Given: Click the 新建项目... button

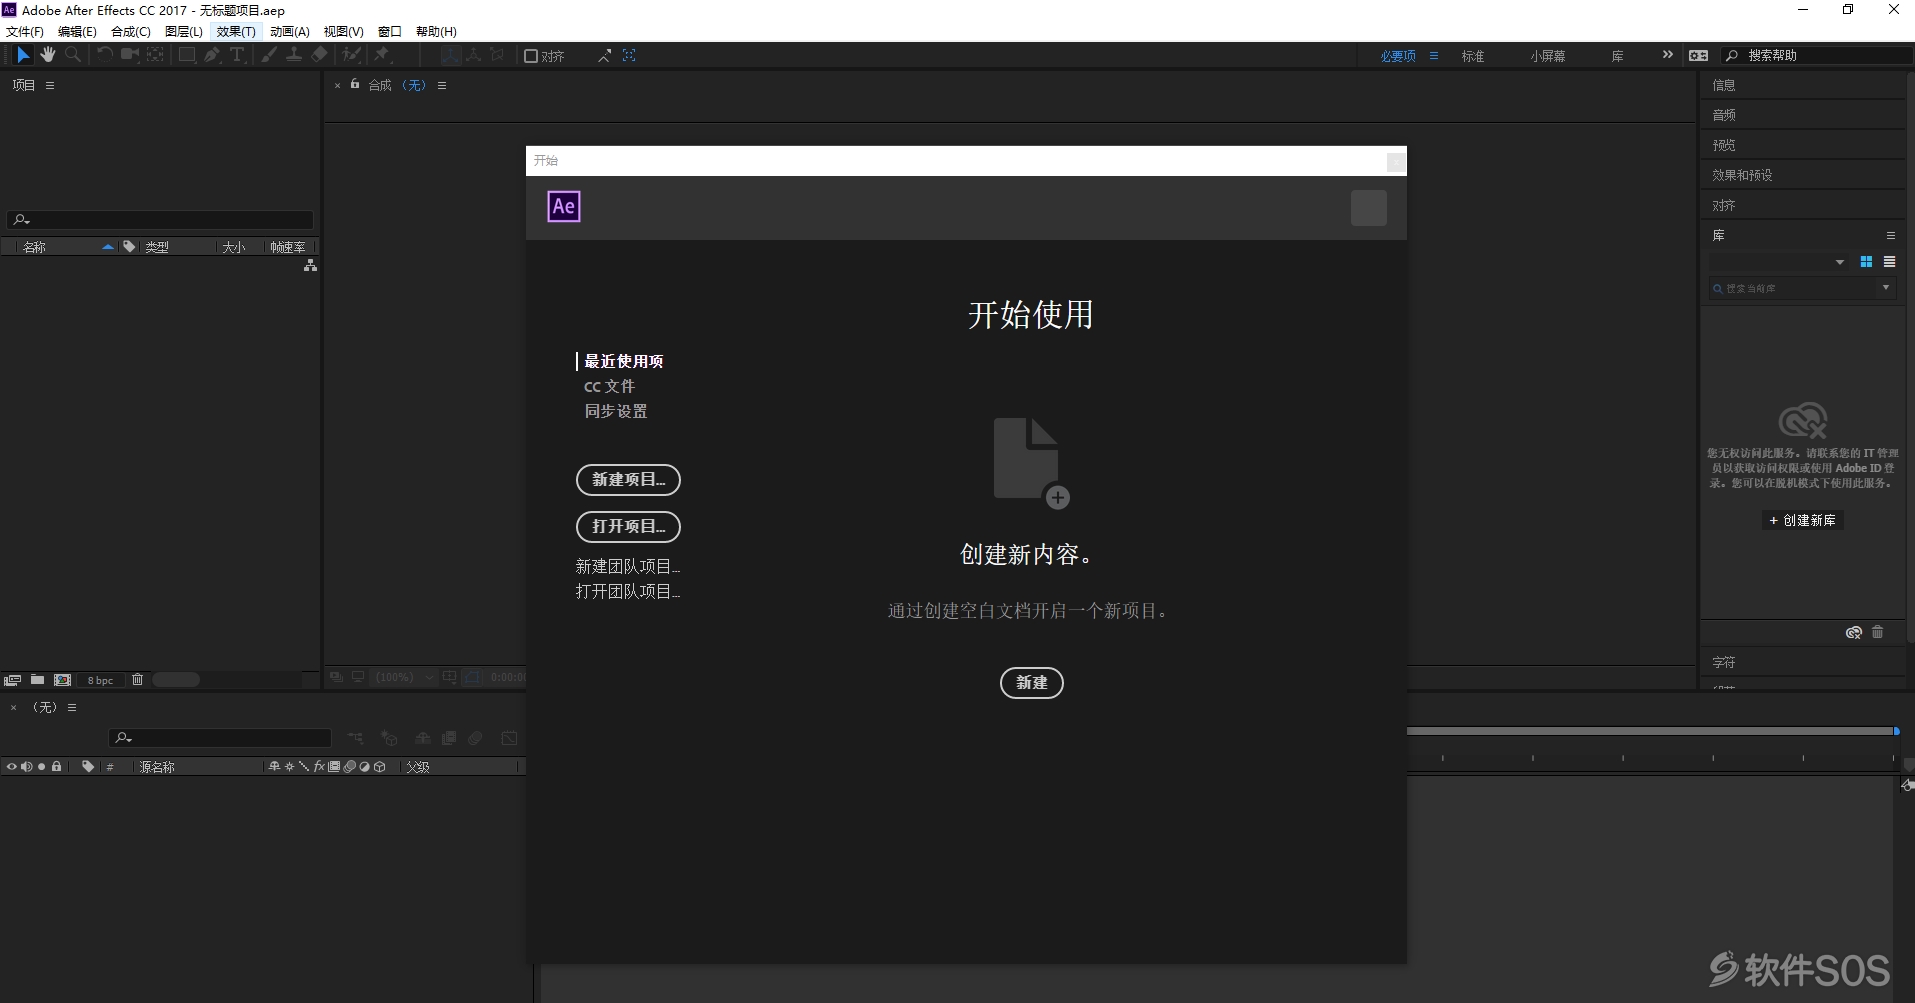Looking at the screenshot, I should coord(628,480).
